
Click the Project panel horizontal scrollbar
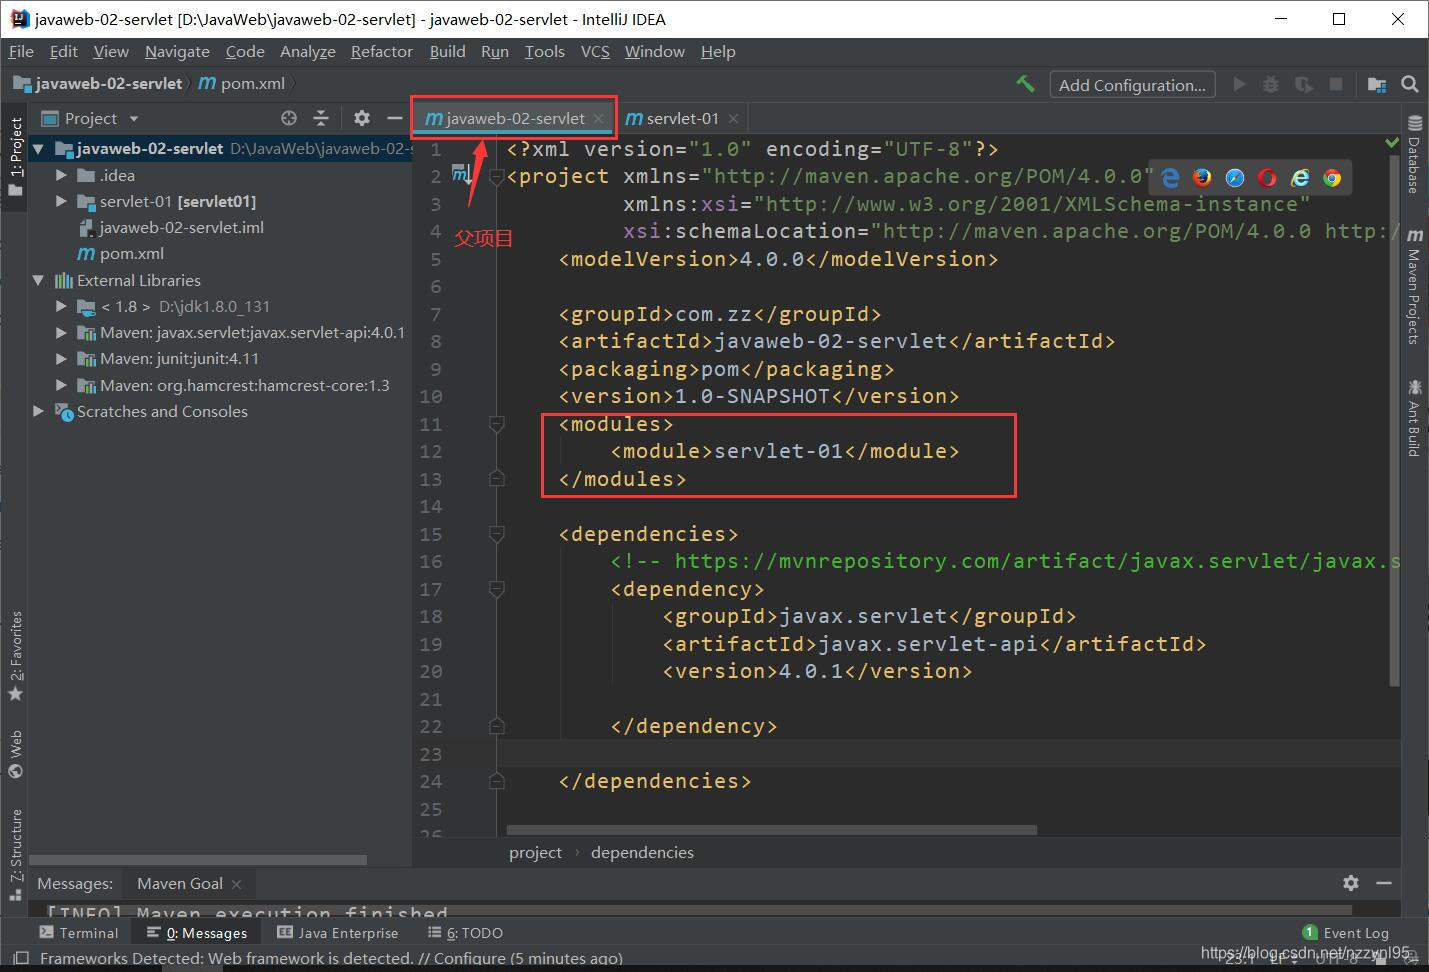click(198, 859)
